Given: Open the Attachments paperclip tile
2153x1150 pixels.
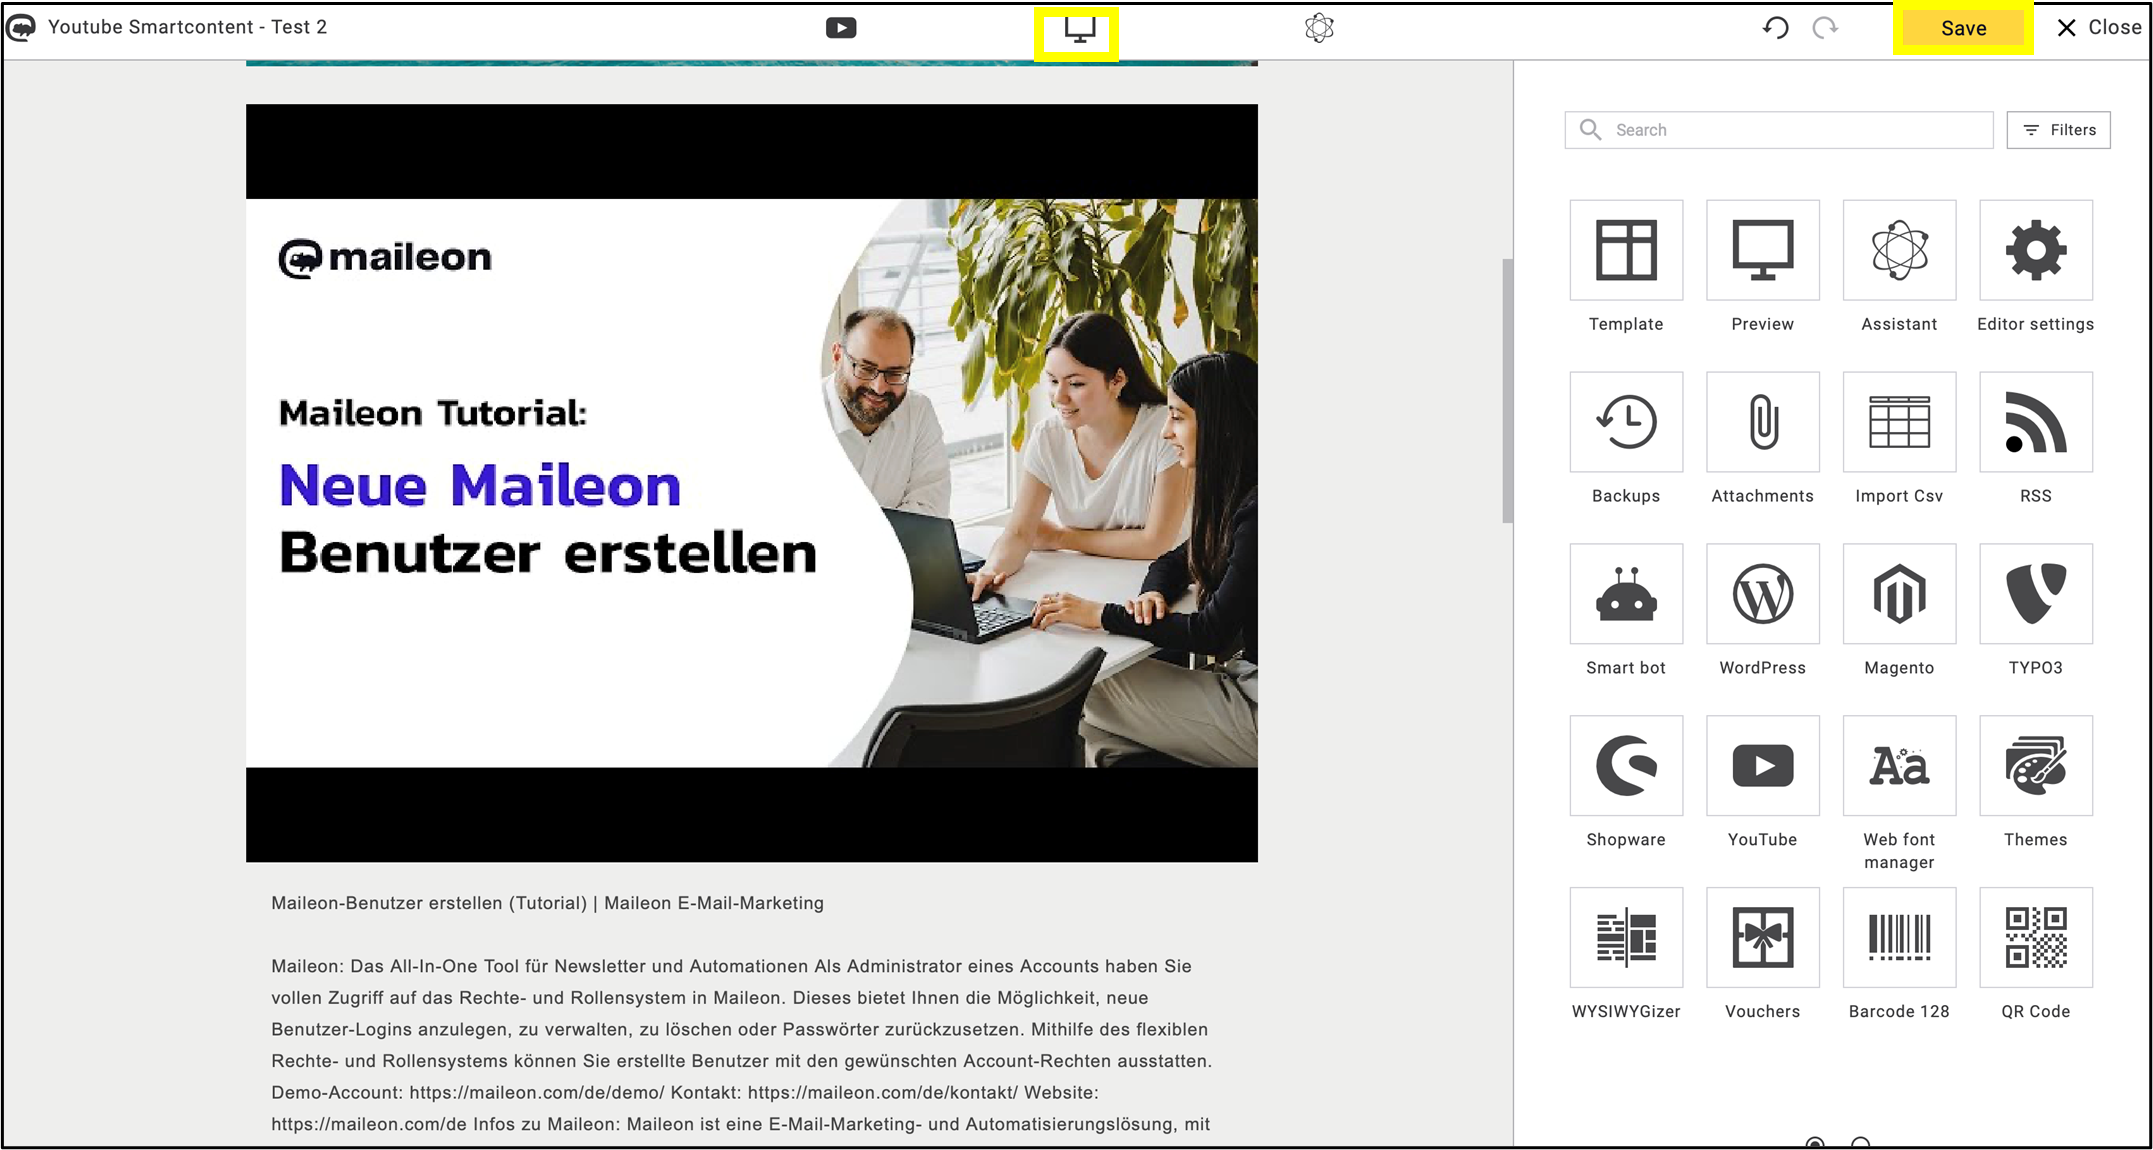Looking at the screenshot, I should 1762,422.
